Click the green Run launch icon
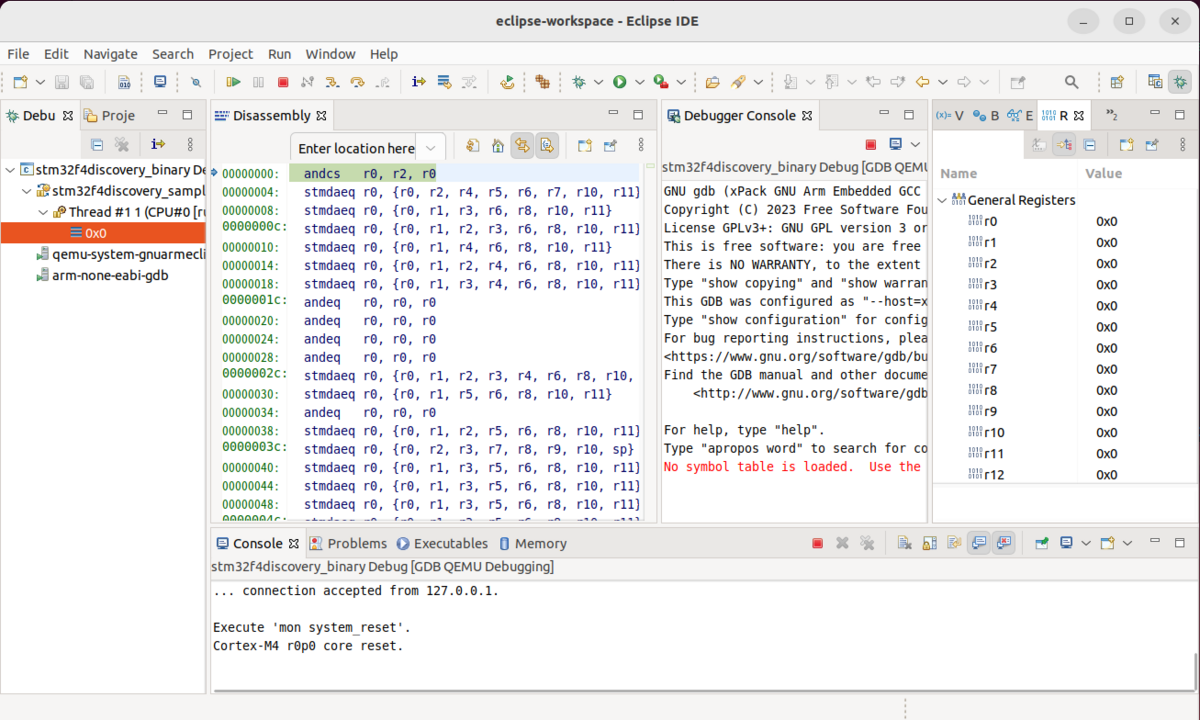 pos(619,82)
